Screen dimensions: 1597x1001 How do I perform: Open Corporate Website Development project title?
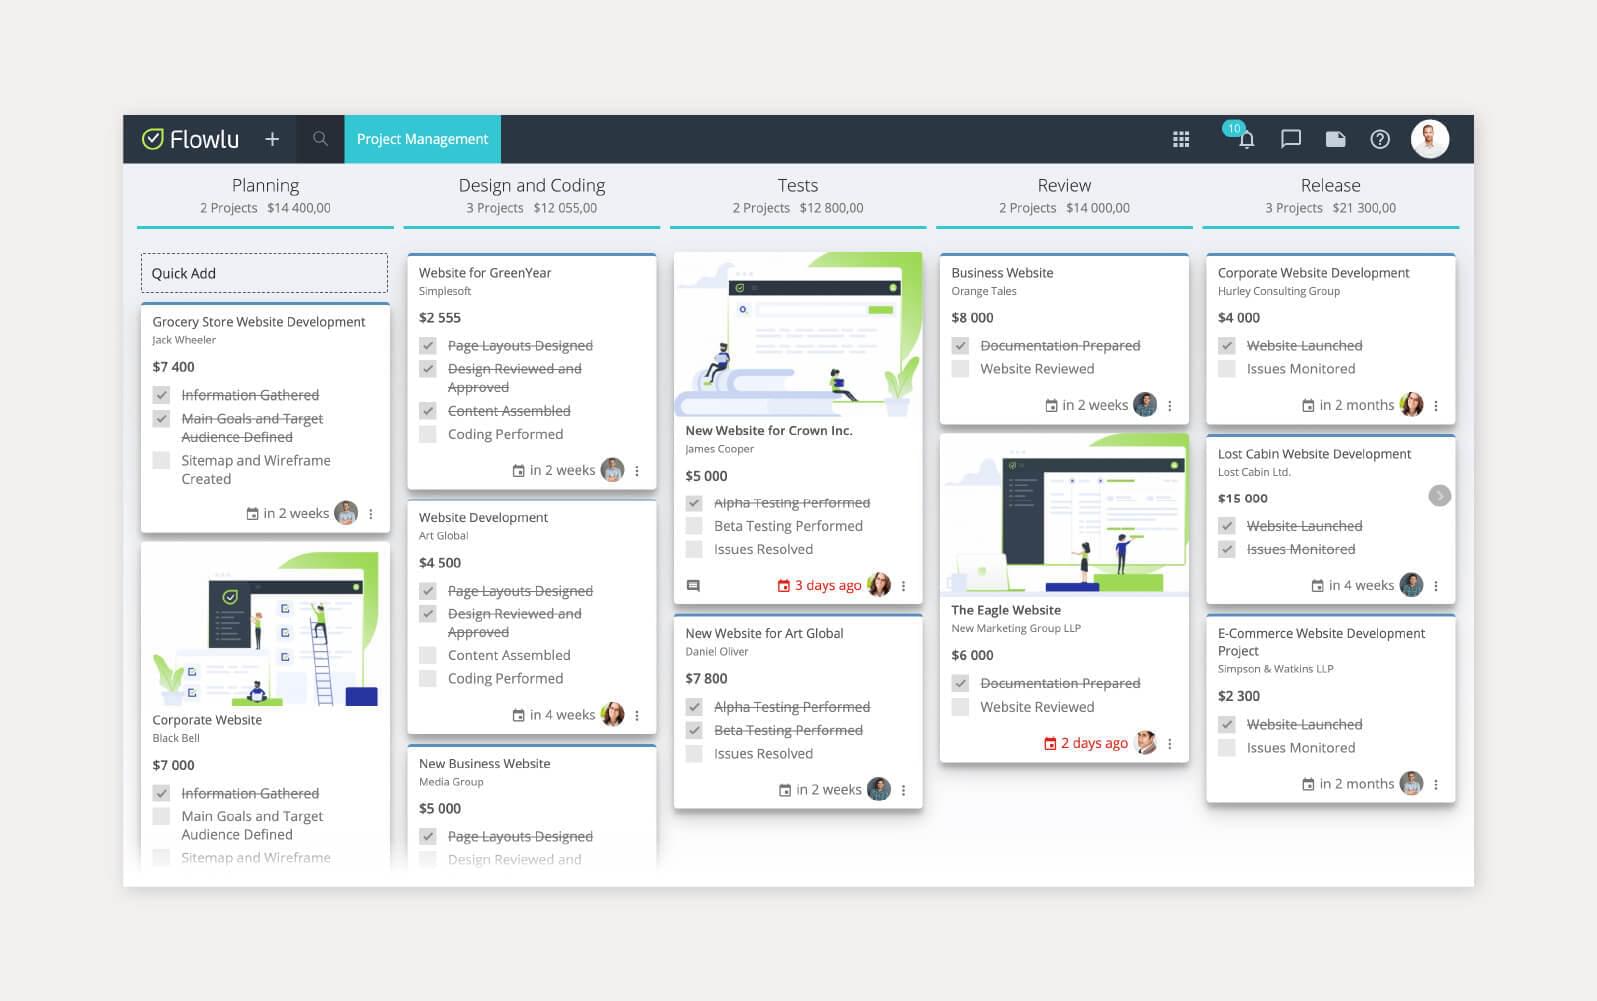[1313, 273]
